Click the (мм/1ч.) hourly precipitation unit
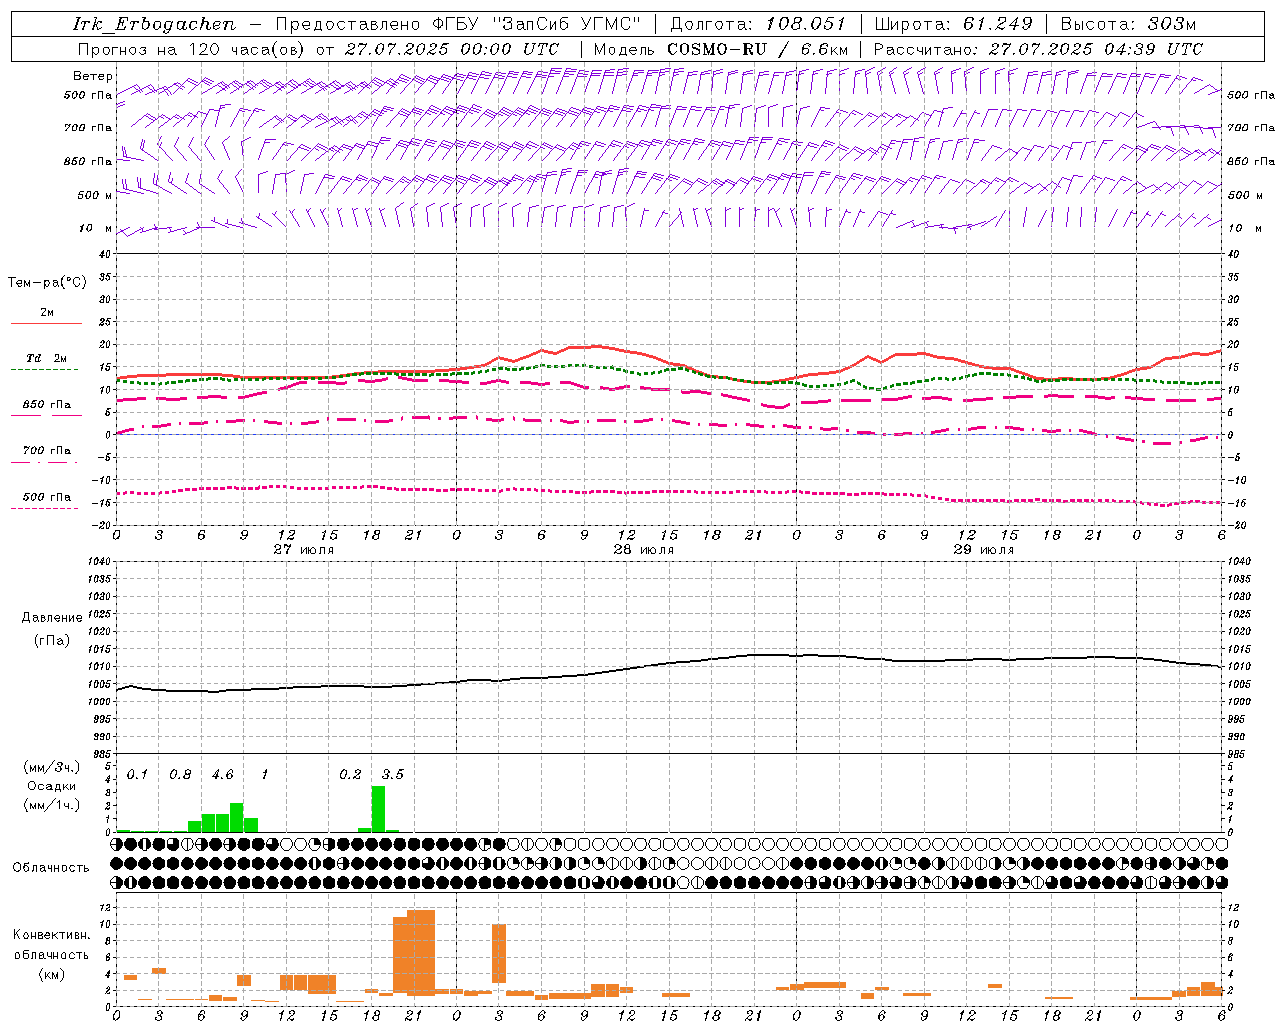Viewport: 1280px width, 1024px height. point(52,805)
